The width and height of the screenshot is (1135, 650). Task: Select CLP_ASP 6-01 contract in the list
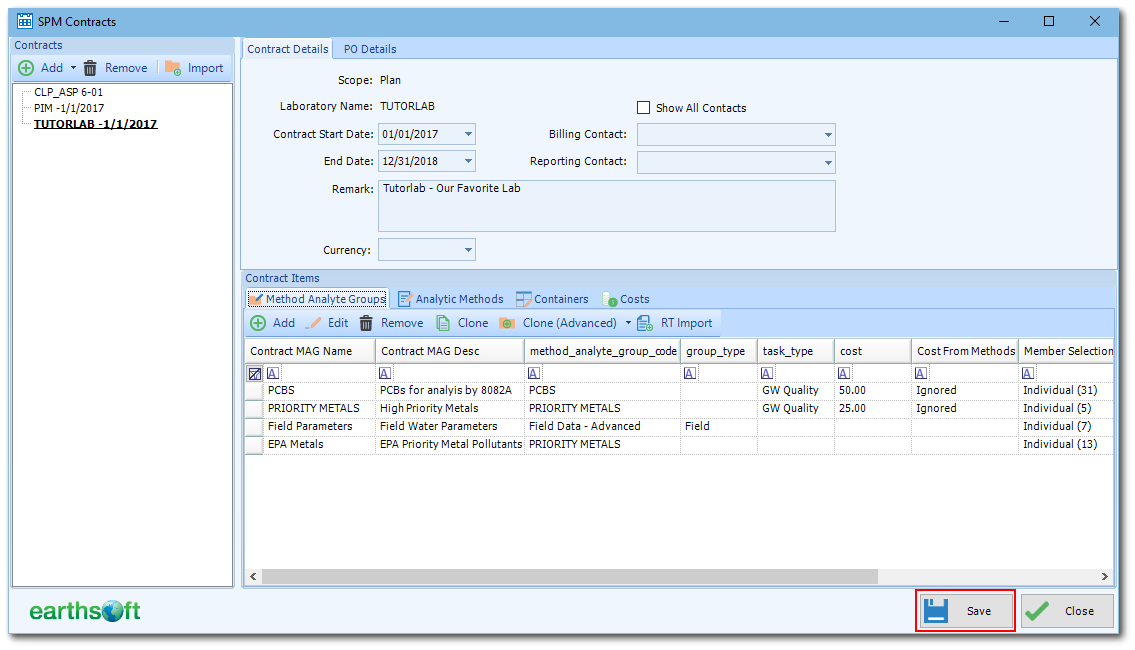(69, 92)
